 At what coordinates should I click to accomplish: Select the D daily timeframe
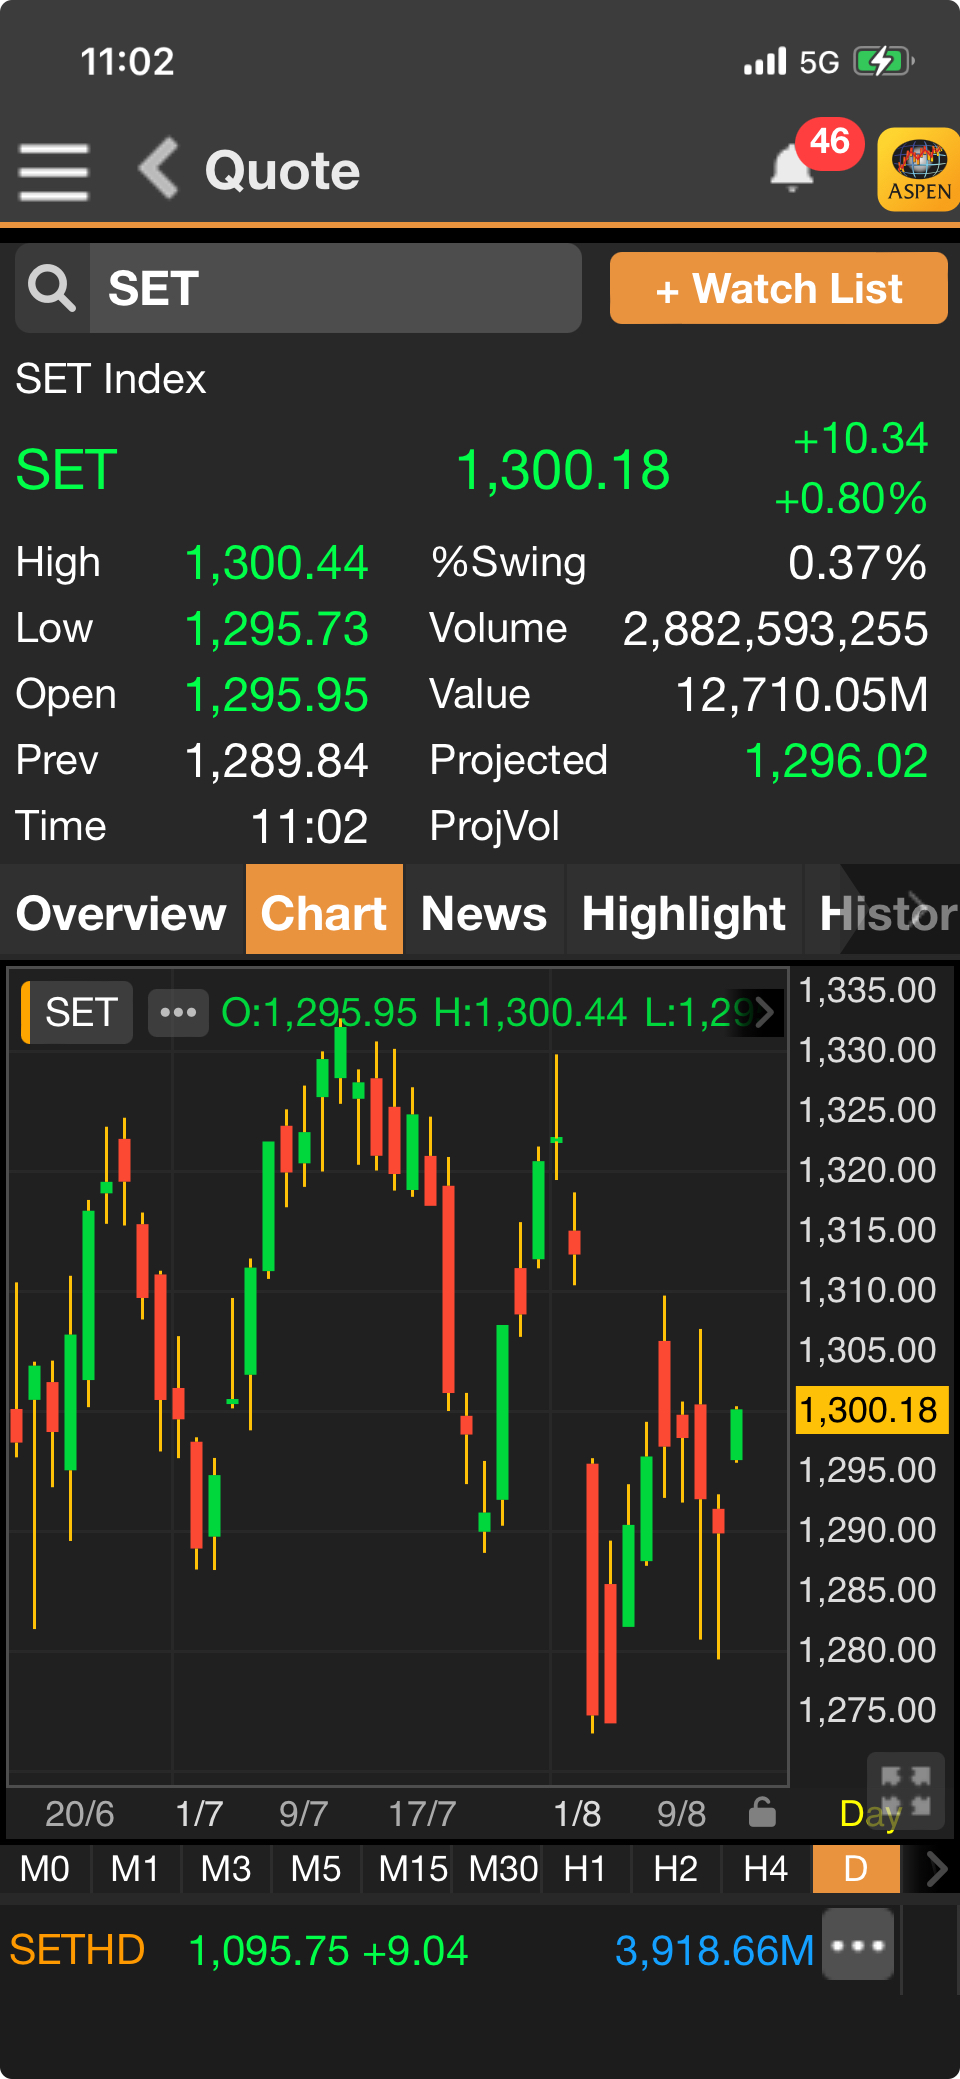[x=856, y=1868]
